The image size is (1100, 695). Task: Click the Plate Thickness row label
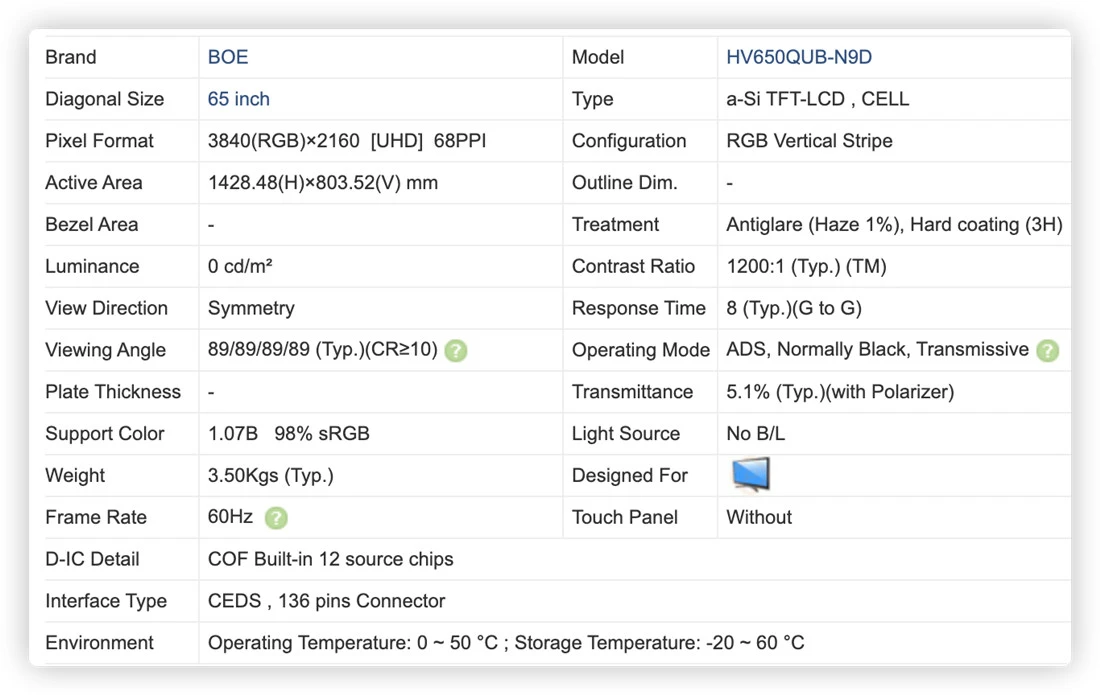(x=113, y=392)
